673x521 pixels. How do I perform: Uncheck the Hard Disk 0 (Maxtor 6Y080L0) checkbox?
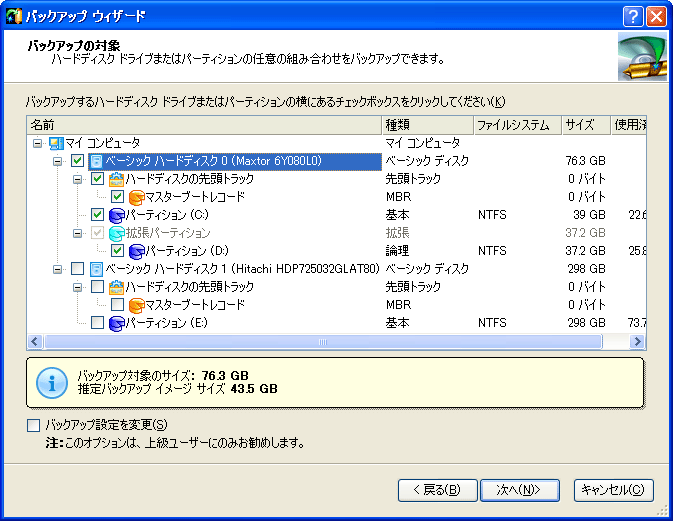pos(77,161)
